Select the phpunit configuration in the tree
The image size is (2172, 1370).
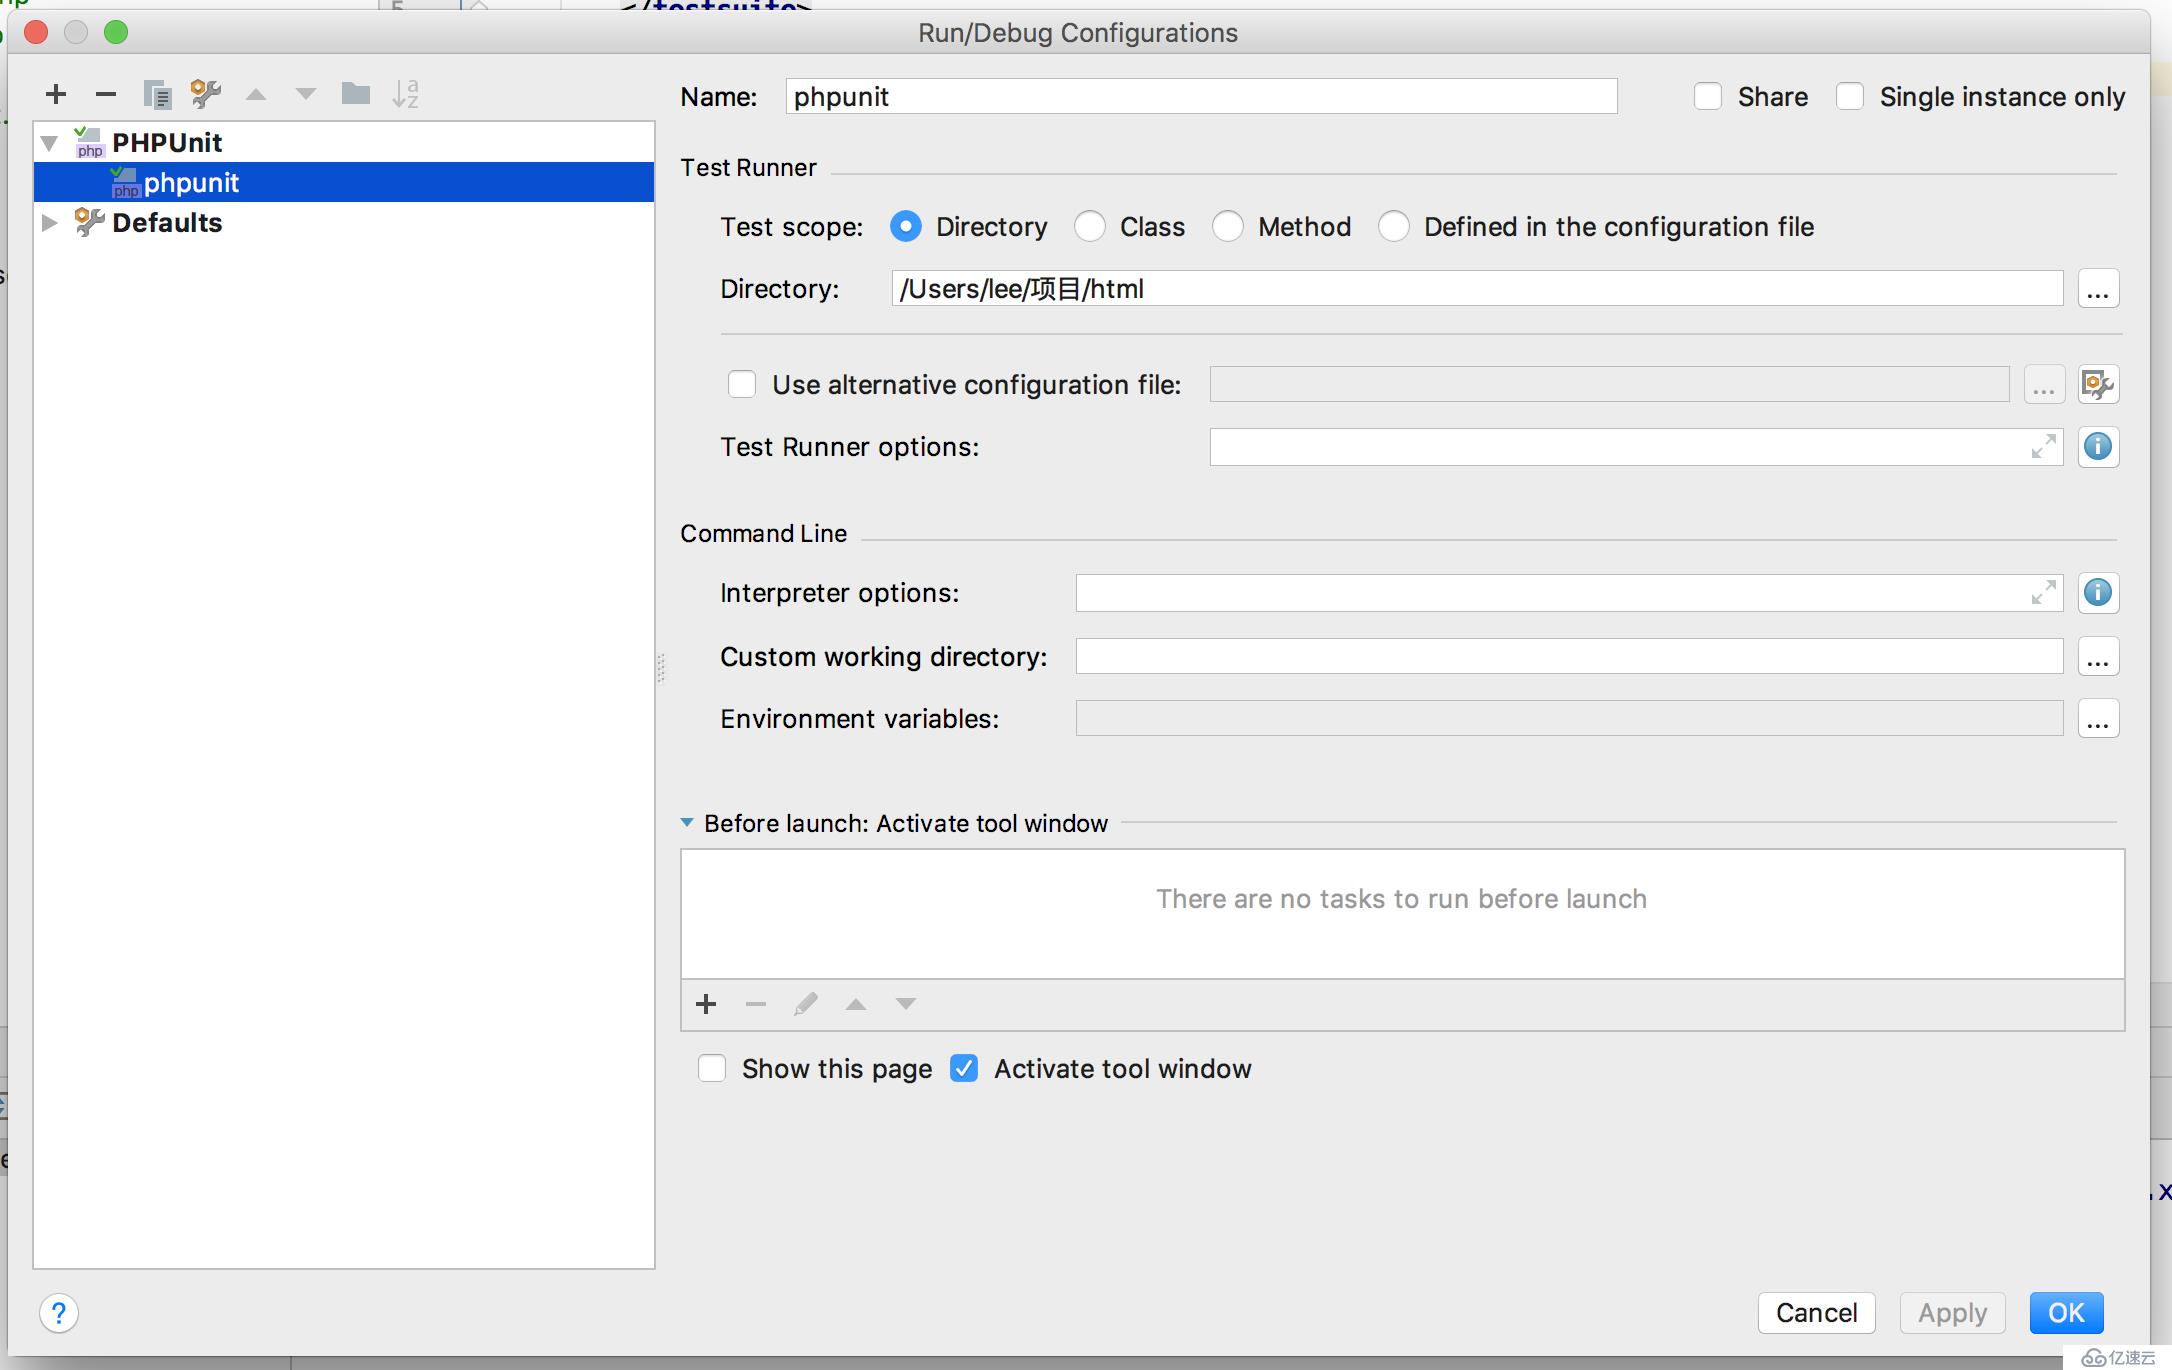344,183
